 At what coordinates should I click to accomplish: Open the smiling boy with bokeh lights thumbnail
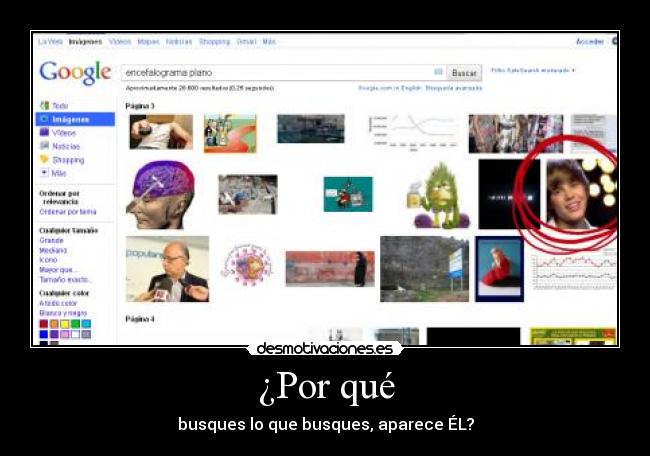[x=581, y=194]
